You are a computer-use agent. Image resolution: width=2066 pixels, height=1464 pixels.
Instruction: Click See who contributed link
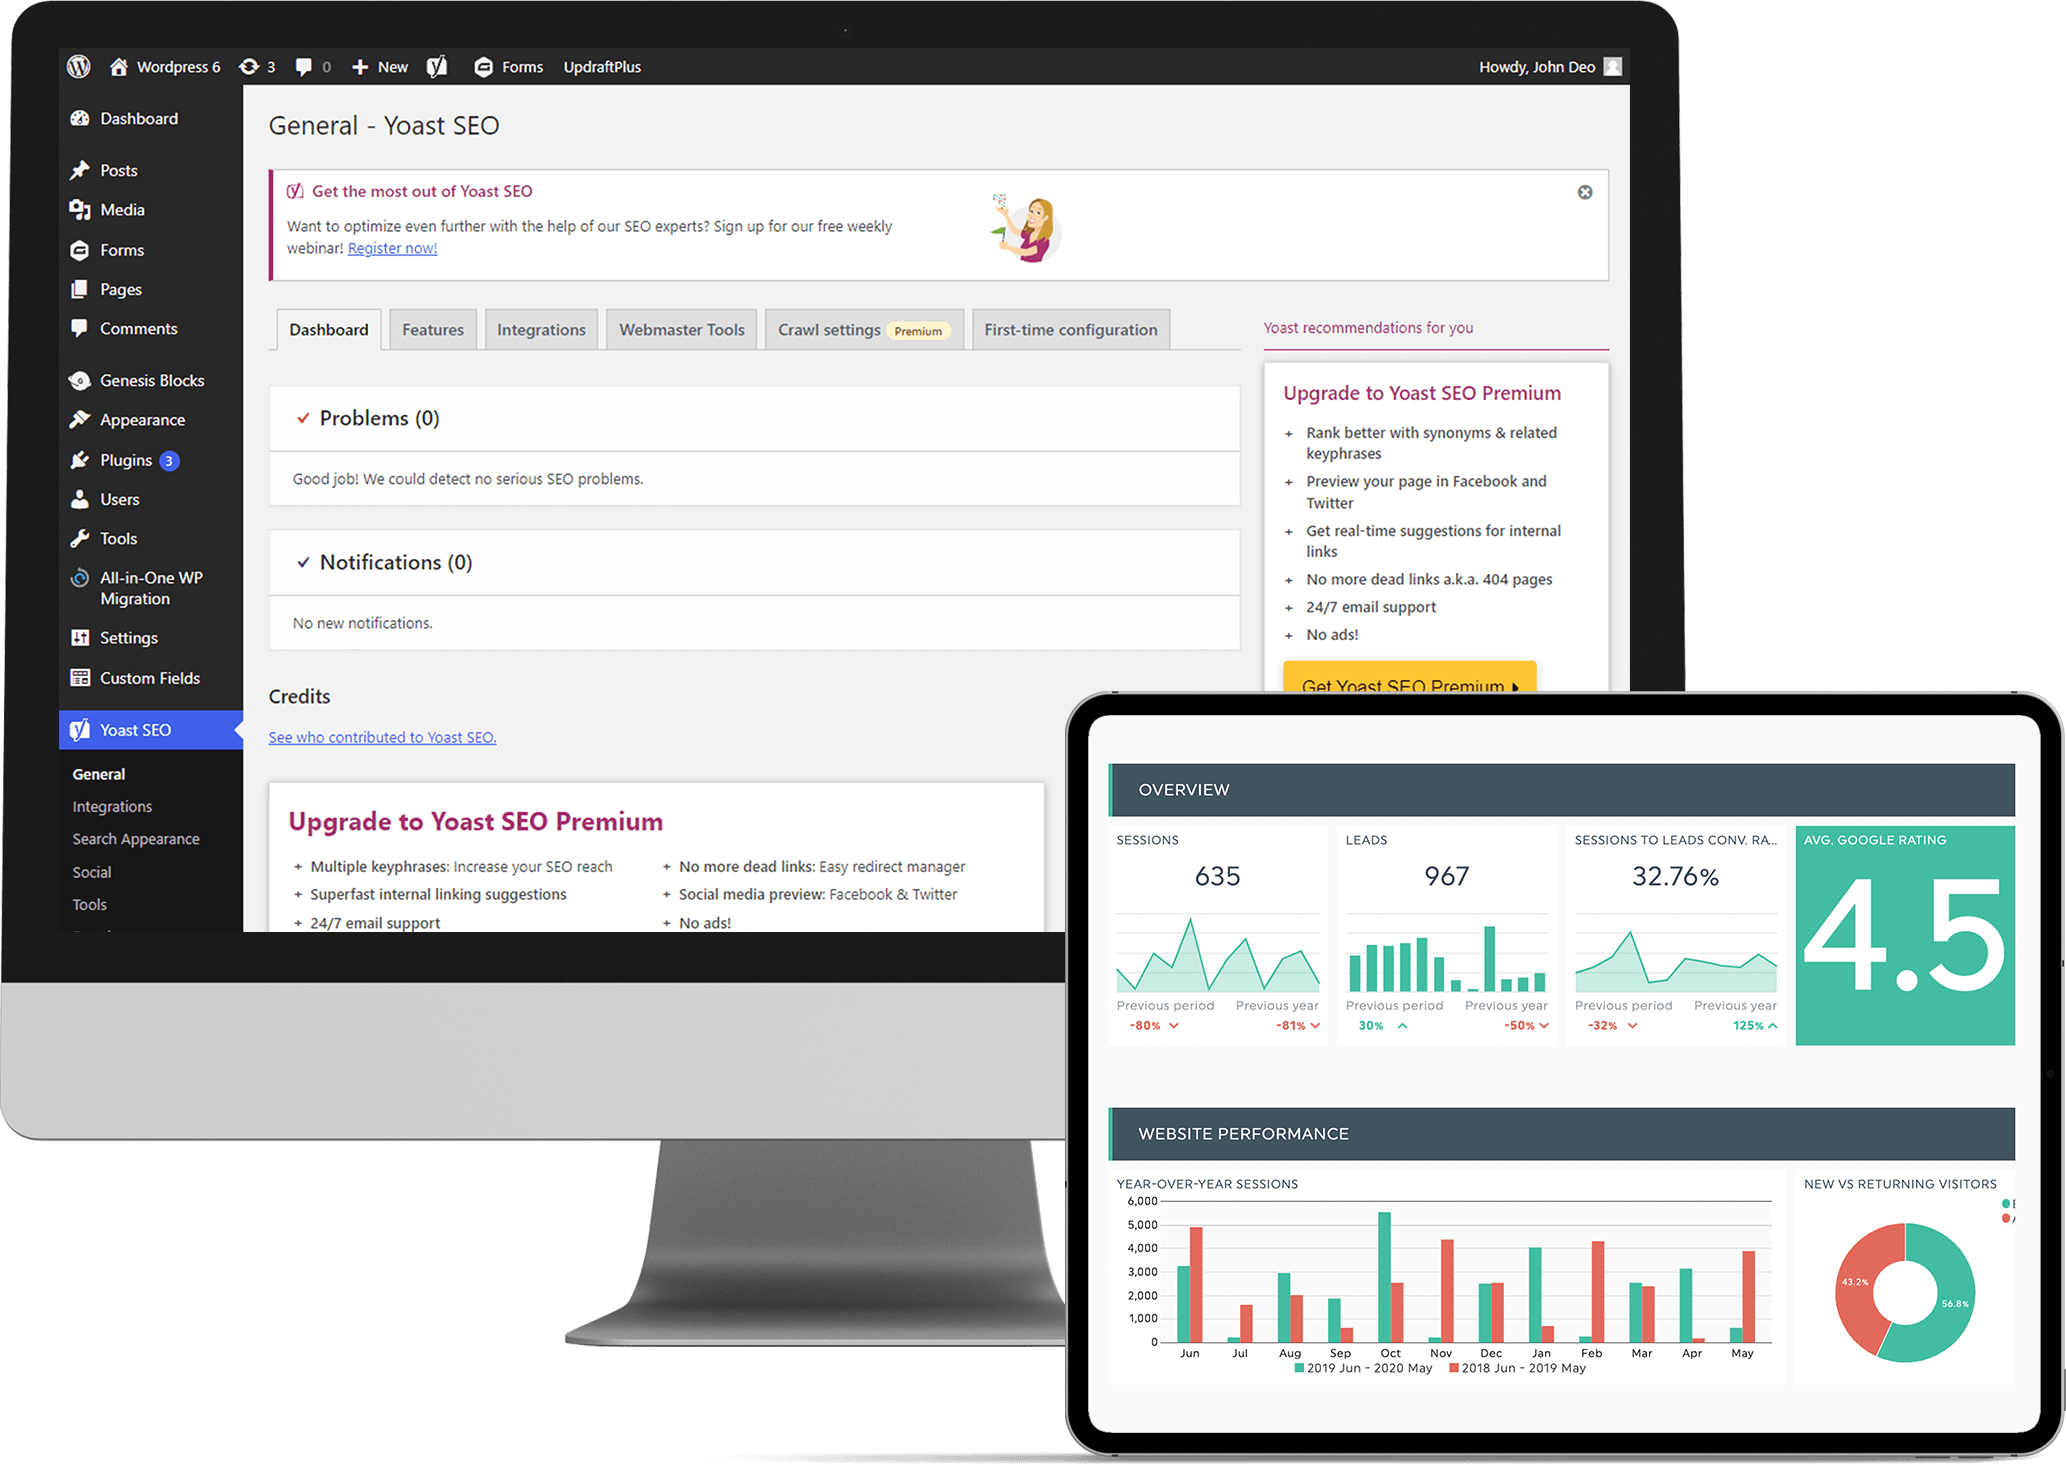click(382, 735)
